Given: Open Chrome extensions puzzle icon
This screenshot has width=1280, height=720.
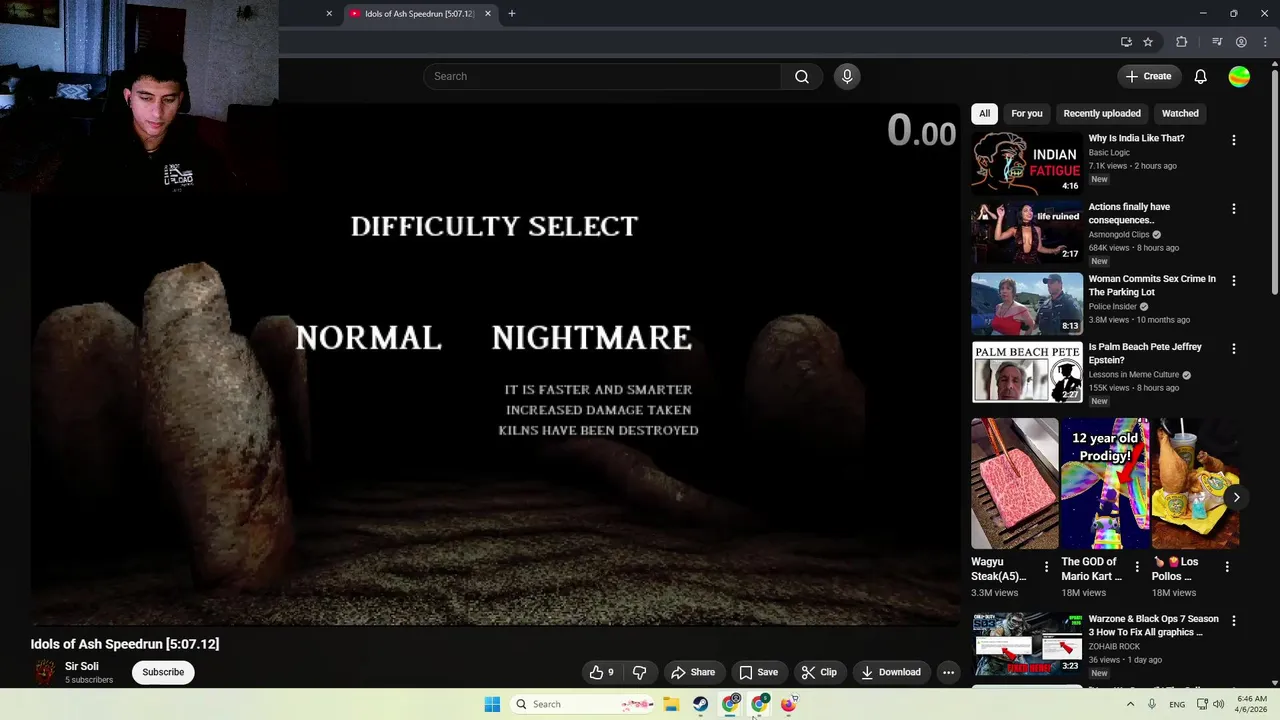Looking at the screenshot, I should click(1182, 42).
